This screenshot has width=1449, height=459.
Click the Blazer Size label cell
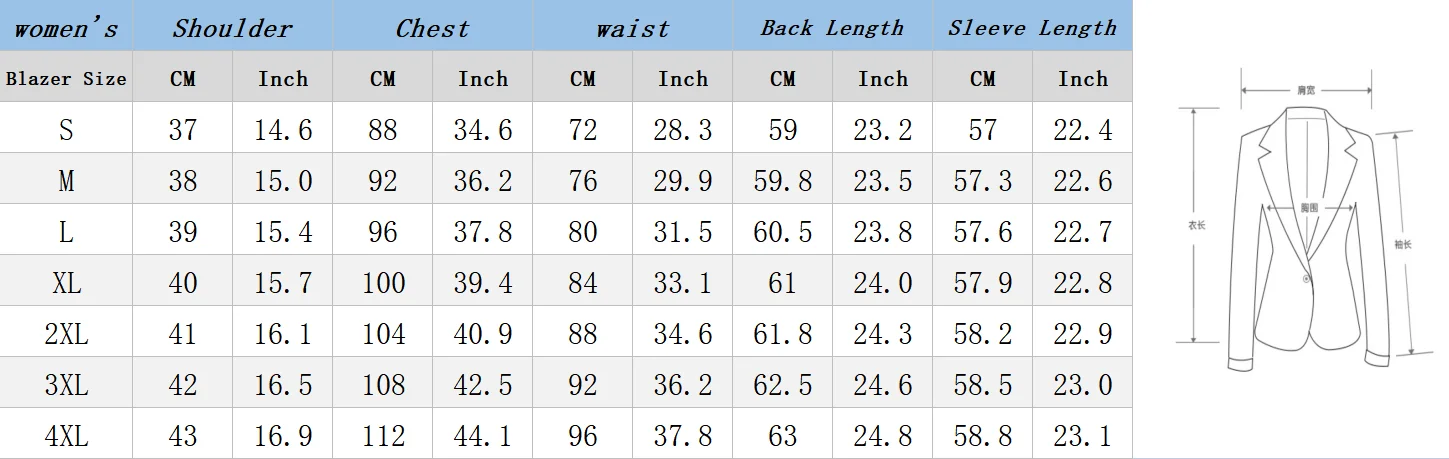tap(66, 78)
